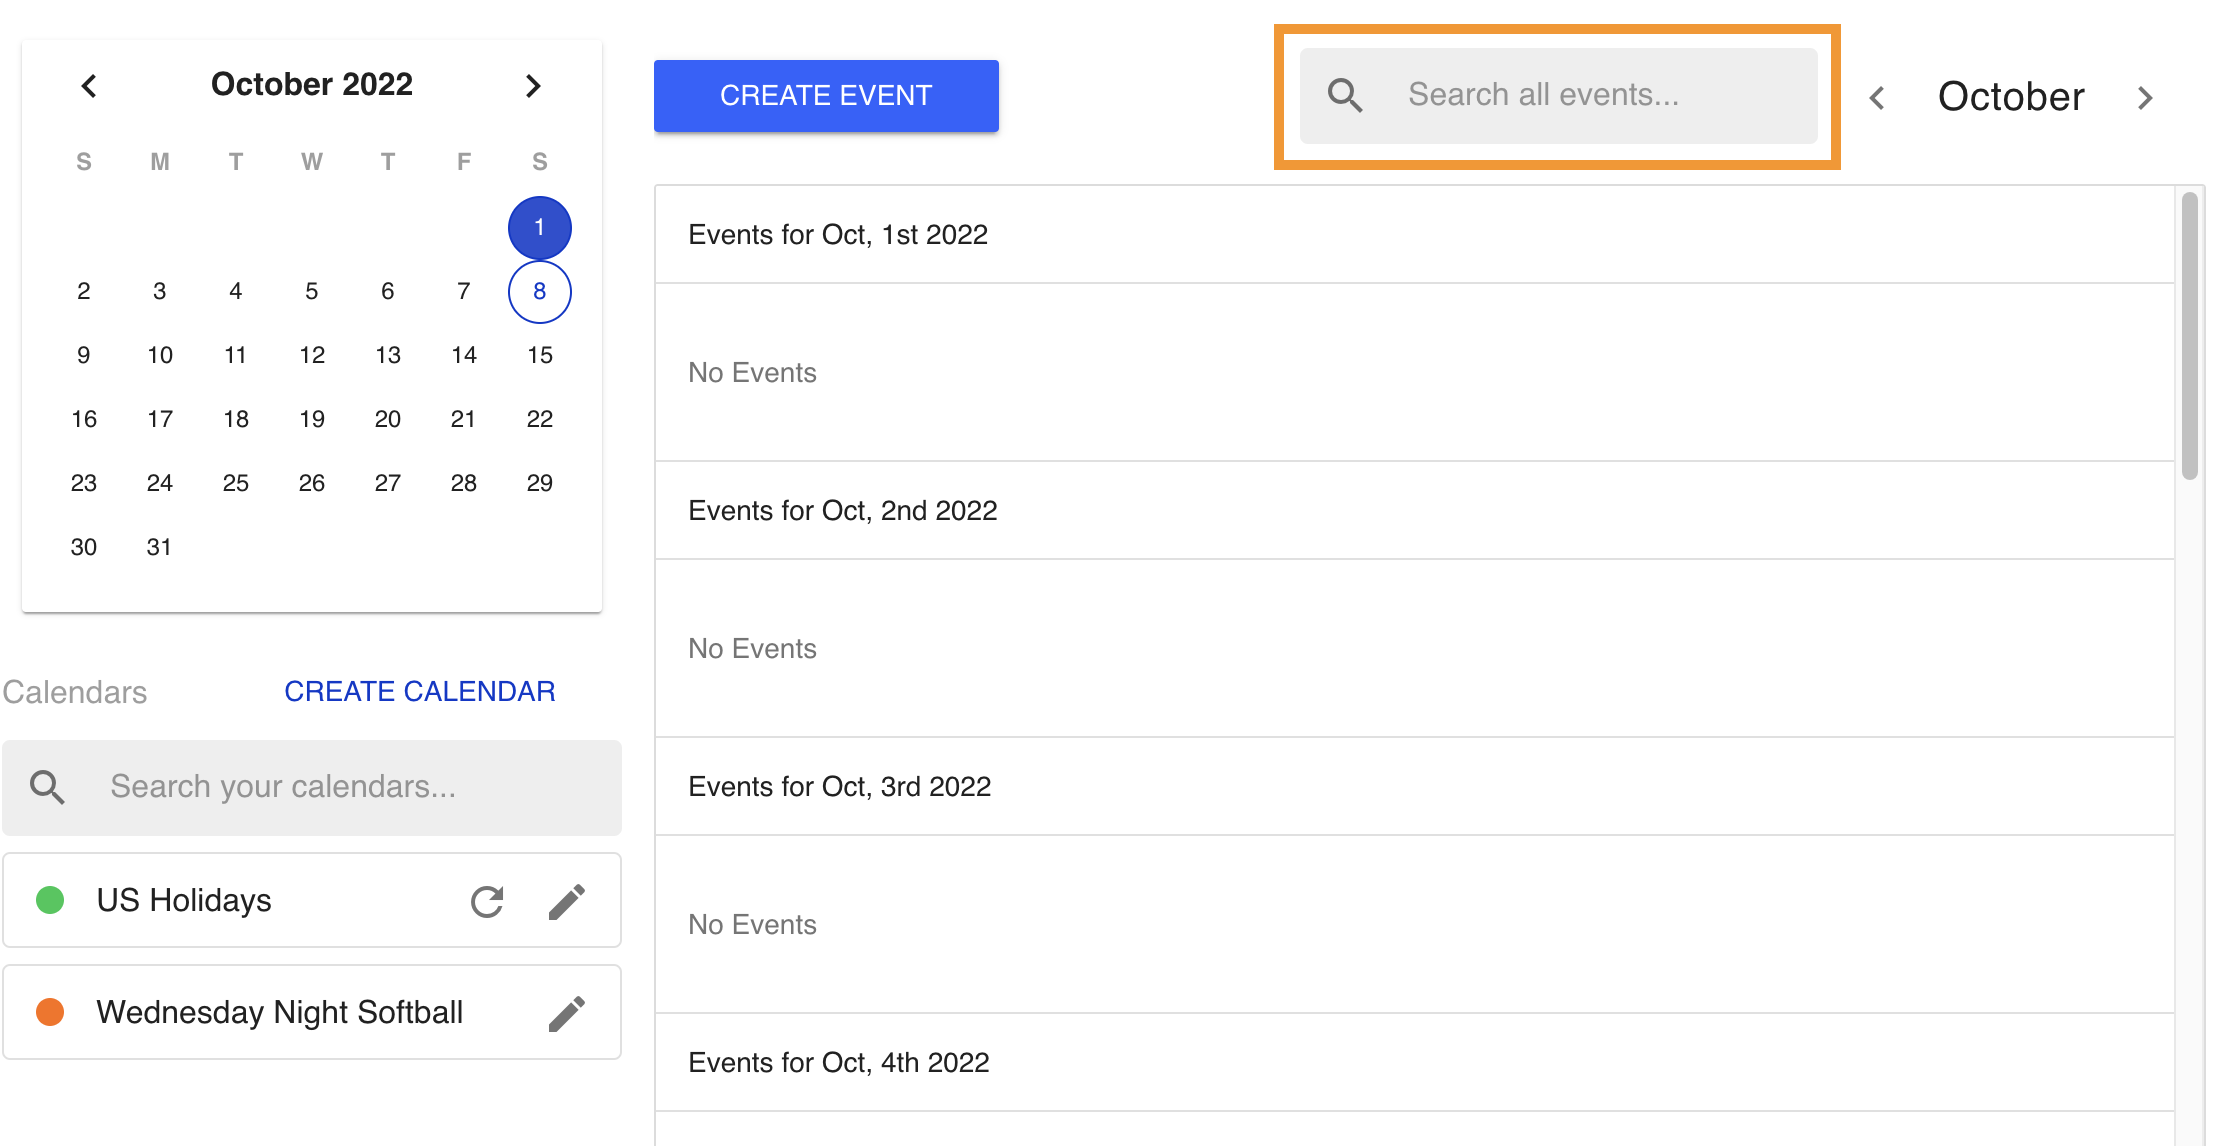This screenshot has height=1146, width=2214.
Task: Select October 2 in mini calendar
Action: pyautogui.click(x=84, y=292)
